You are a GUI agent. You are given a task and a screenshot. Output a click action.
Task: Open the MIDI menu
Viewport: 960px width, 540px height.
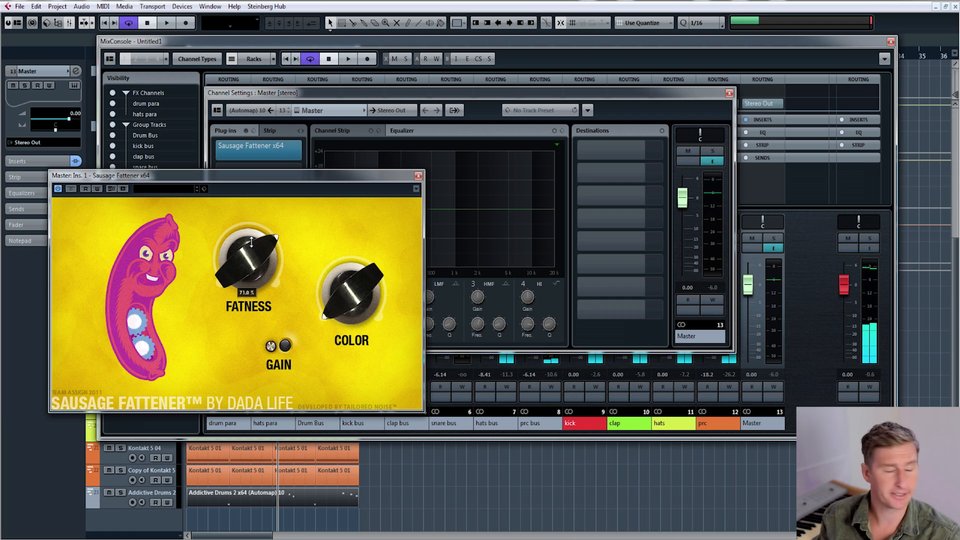(x=103, y=6)
